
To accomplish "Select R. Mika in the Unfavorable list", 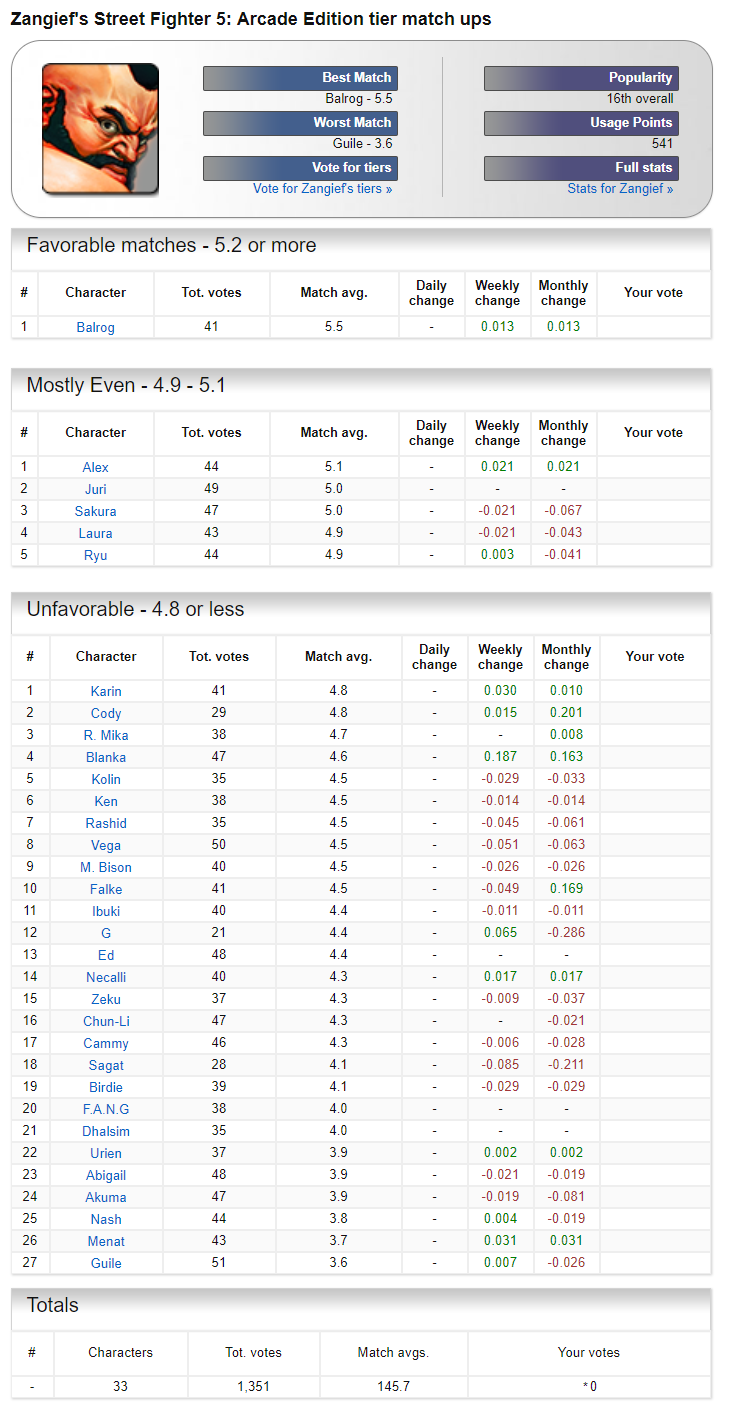I will (x=106, y=735).
